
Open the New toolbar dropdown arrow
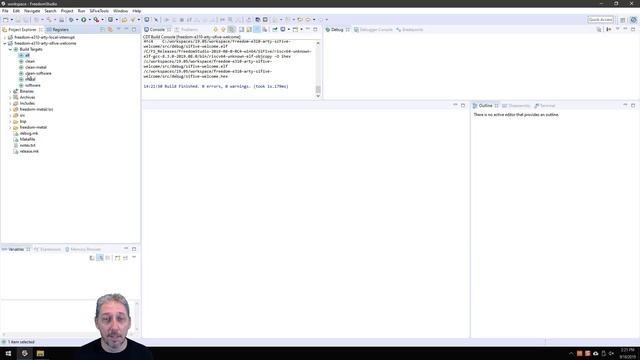[x=11, y=20]
